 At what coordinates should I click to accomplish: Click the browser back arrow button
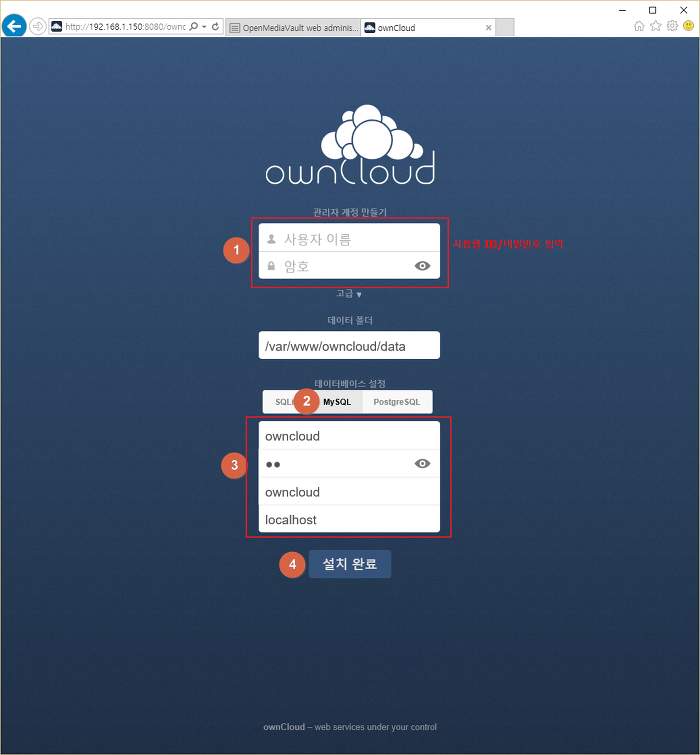click(14, 26)
